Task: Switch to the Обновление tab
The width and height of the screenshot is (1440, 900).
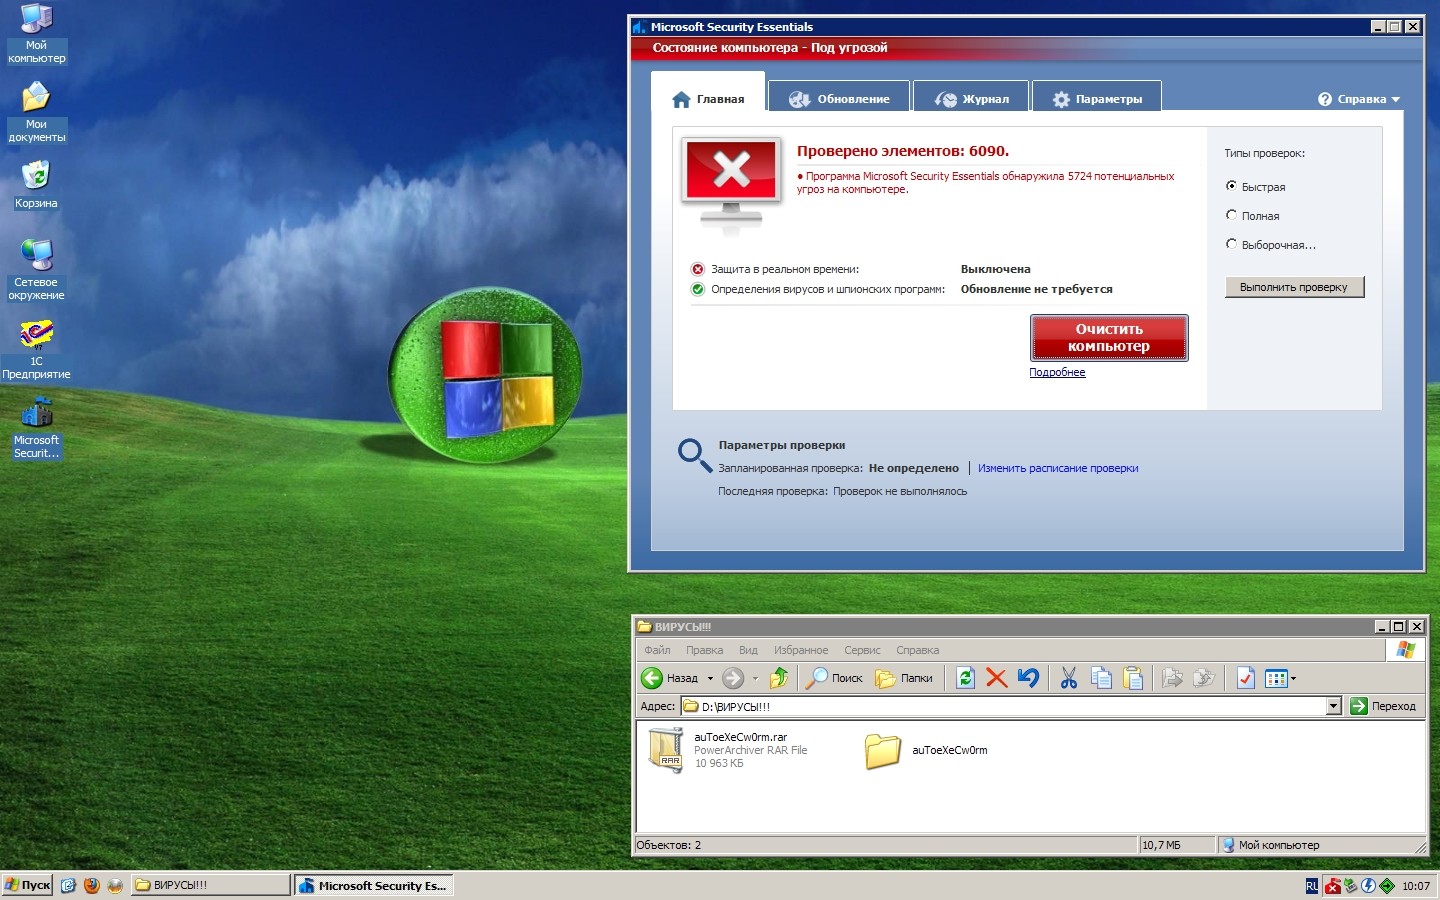Action: pyautogui.click(x=839, y=99)
